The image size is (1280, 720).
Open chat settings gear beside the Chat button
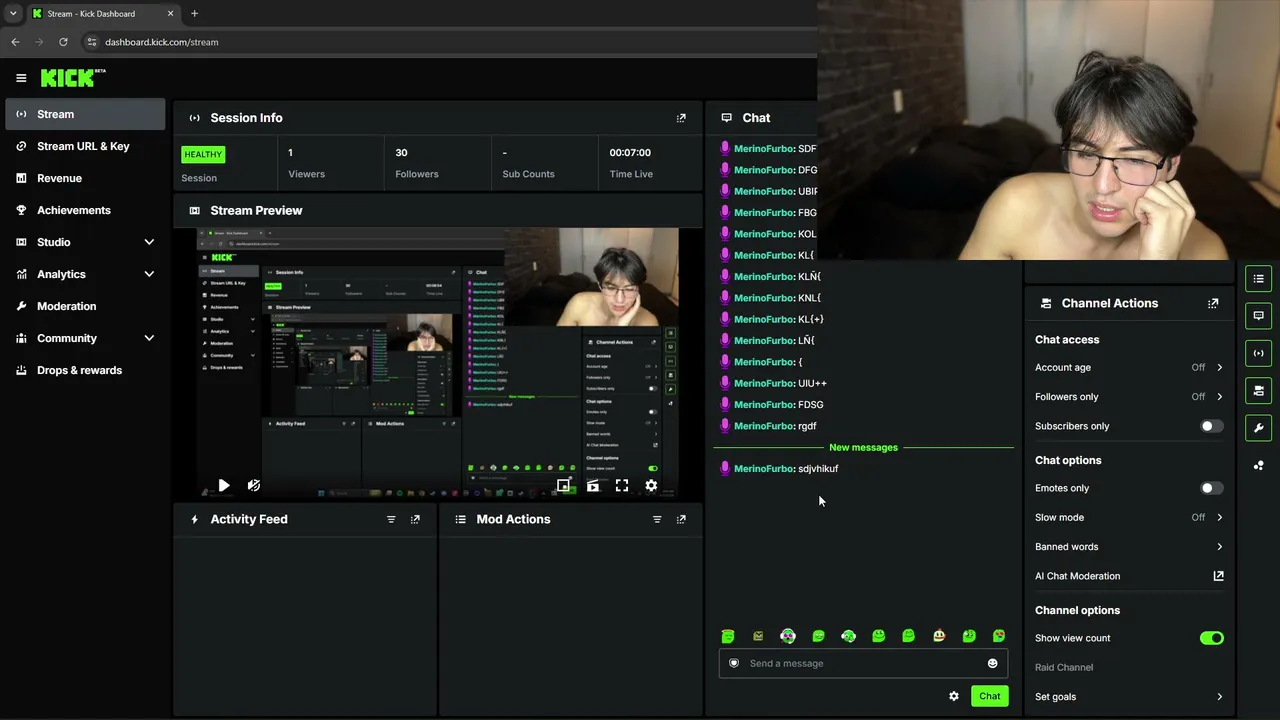[x=954, y=696]
